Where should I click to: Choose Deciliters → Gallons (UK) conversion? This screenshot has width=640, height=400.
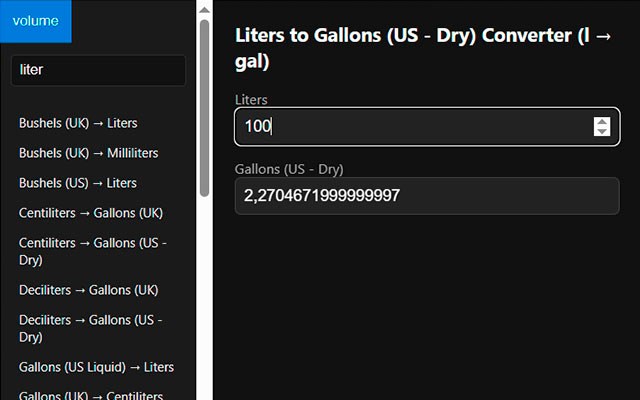tap(88, 290)
